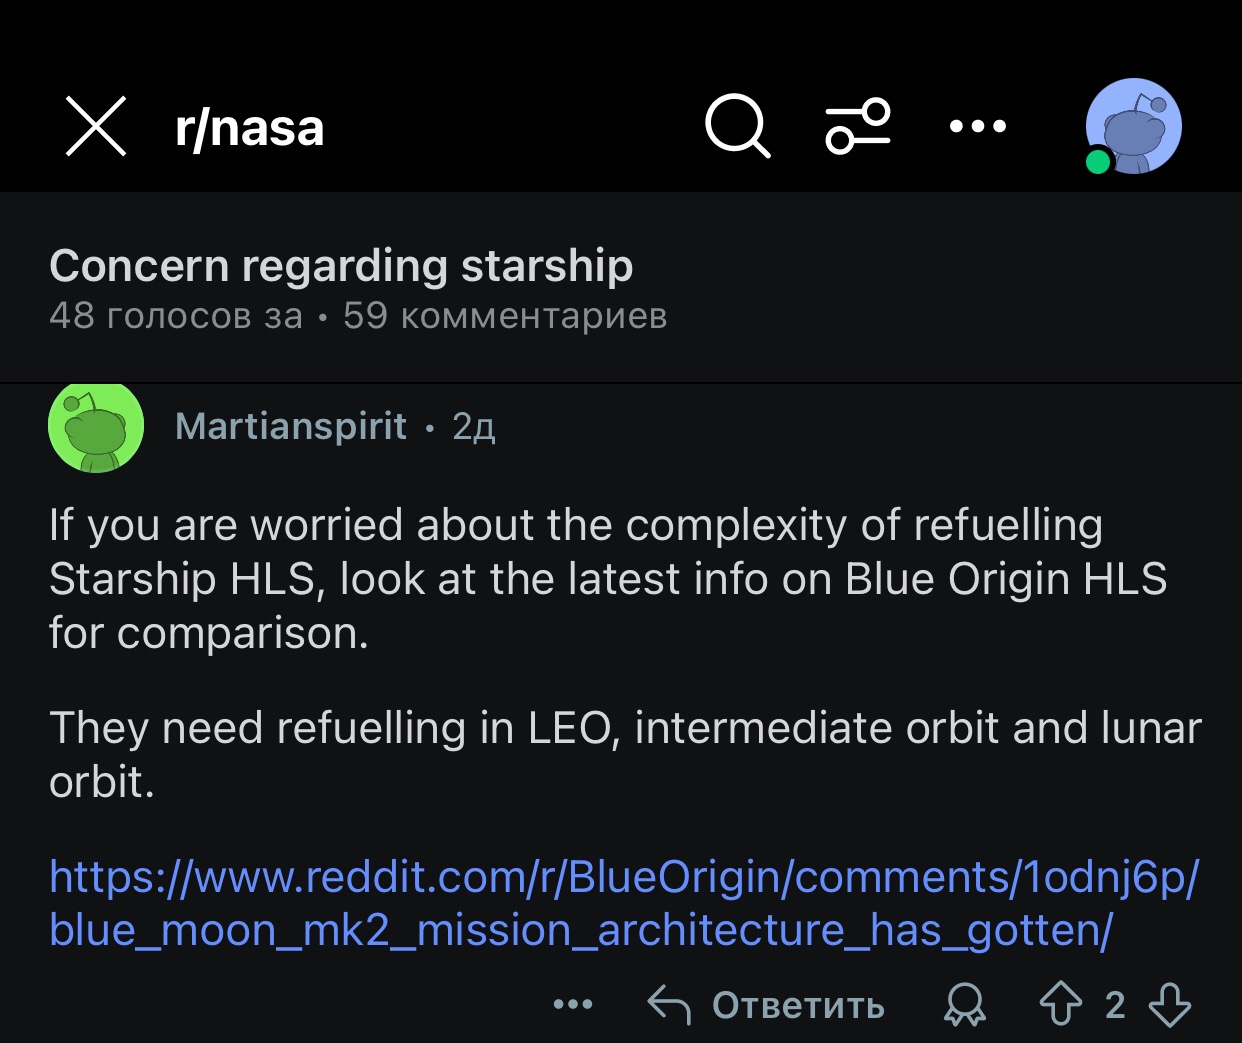Tap the "2д" comment timestamp
The height and width of the screenshot is (1043, 1242).
click(x=474, y=427)
